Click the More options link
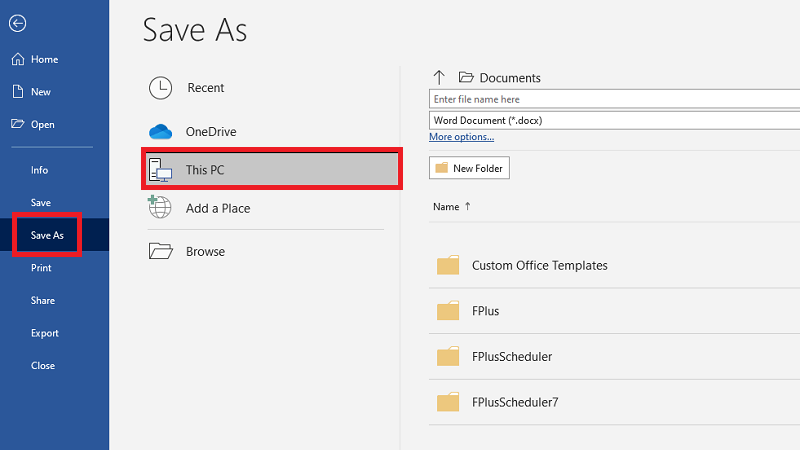Screen dimensions: 800x450 pos(461,137)
